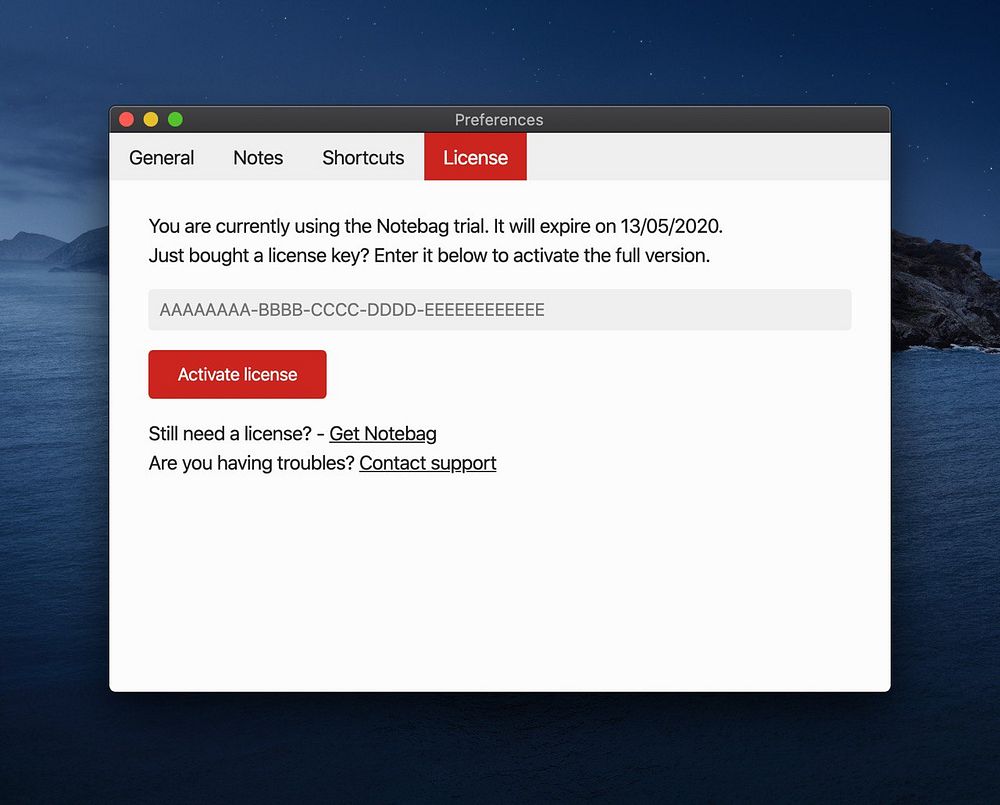
Task: Focus the license key input field
Action: click(499, 310)
